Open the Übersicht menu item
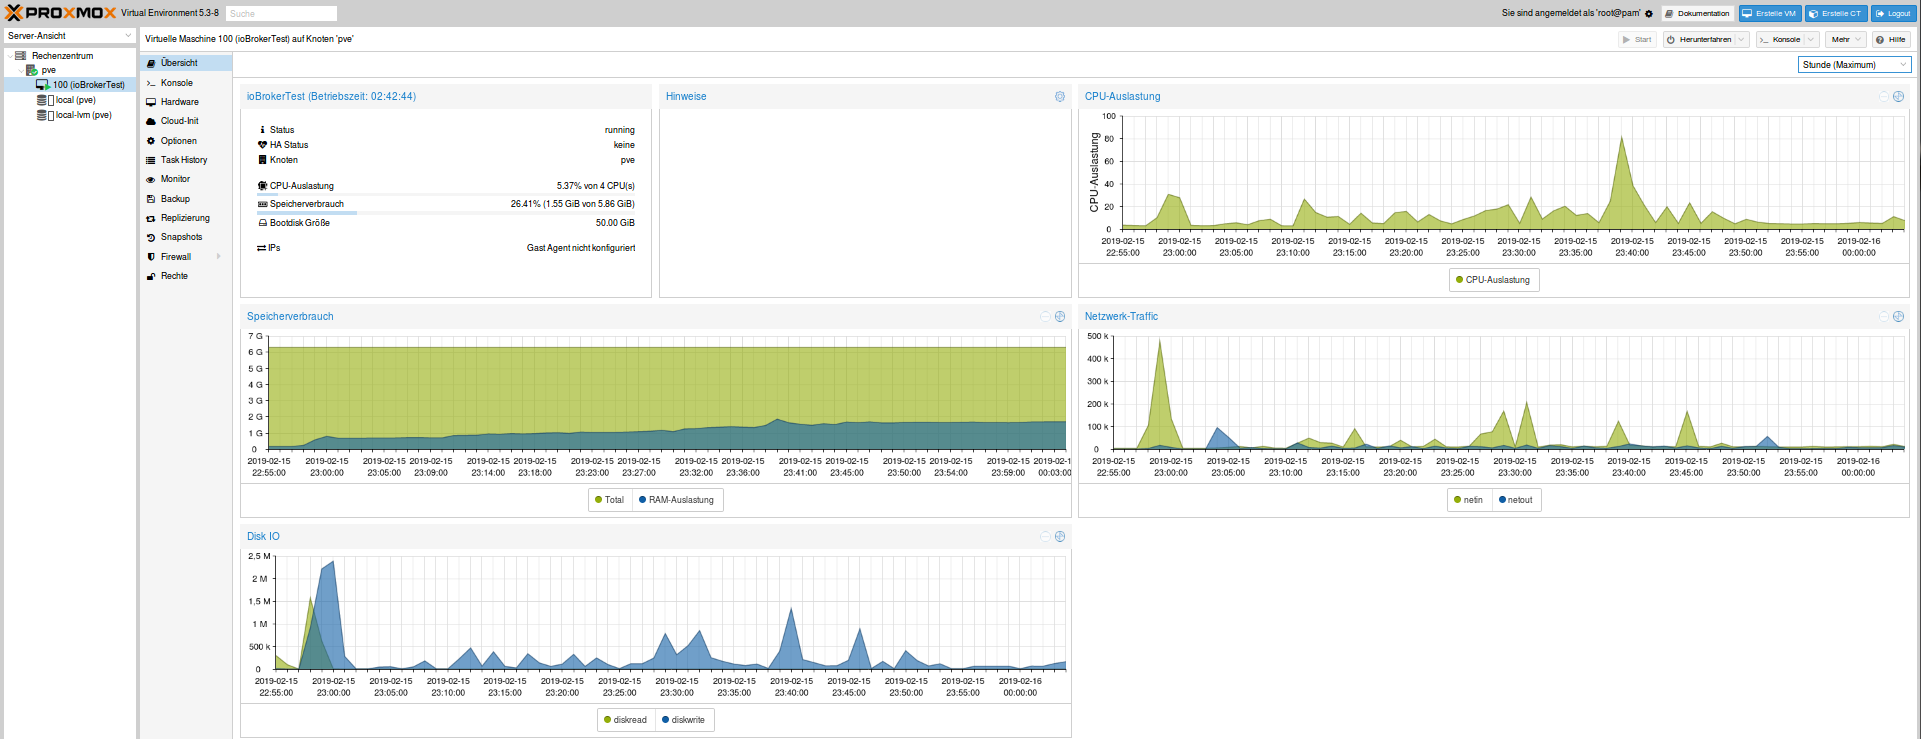Image resolution: width=1921 pixels, height=739 pixels. click(x=186, y=63)
